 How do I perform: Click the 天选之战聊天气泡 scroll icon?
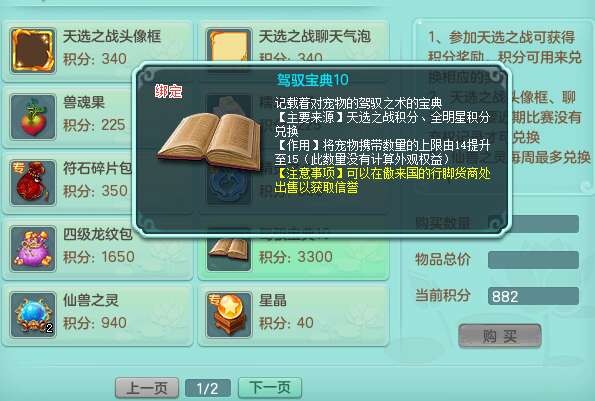coord(229,44)
